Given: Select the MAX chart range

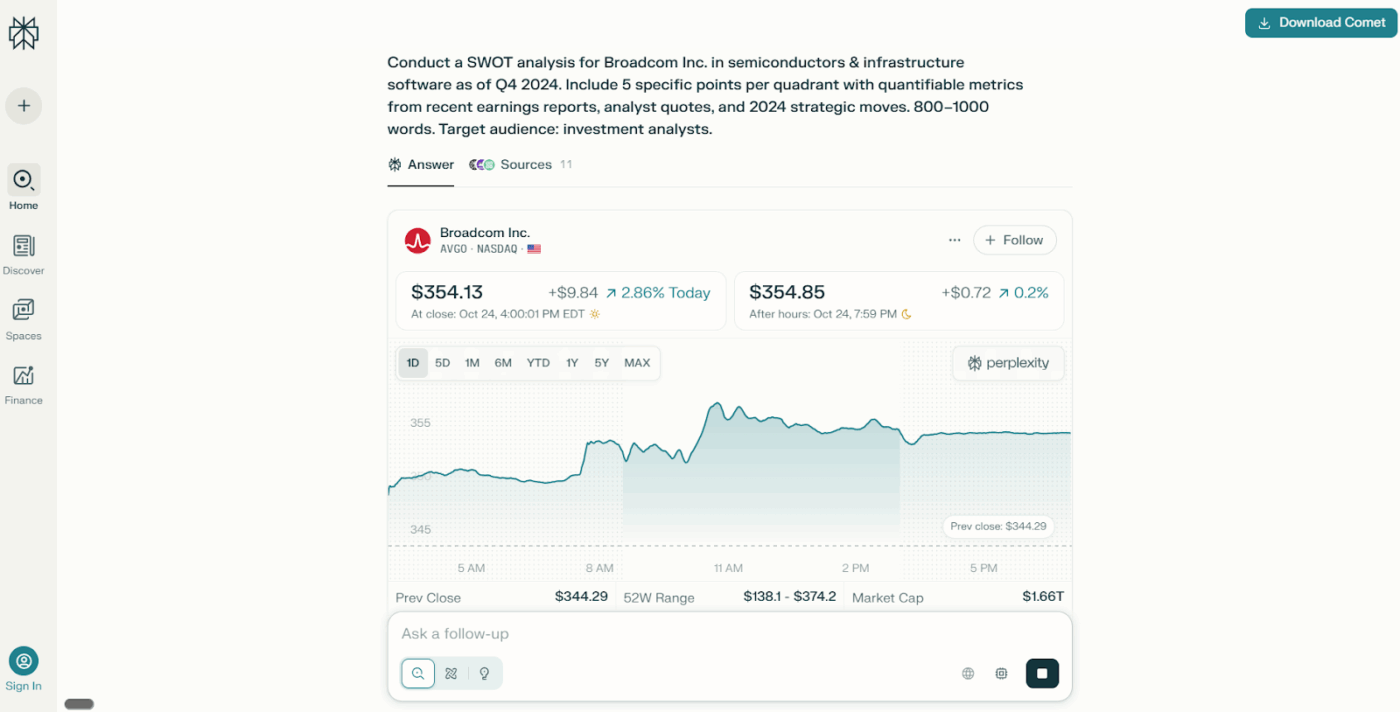Looking at the screenshot, I should (637, 363).
